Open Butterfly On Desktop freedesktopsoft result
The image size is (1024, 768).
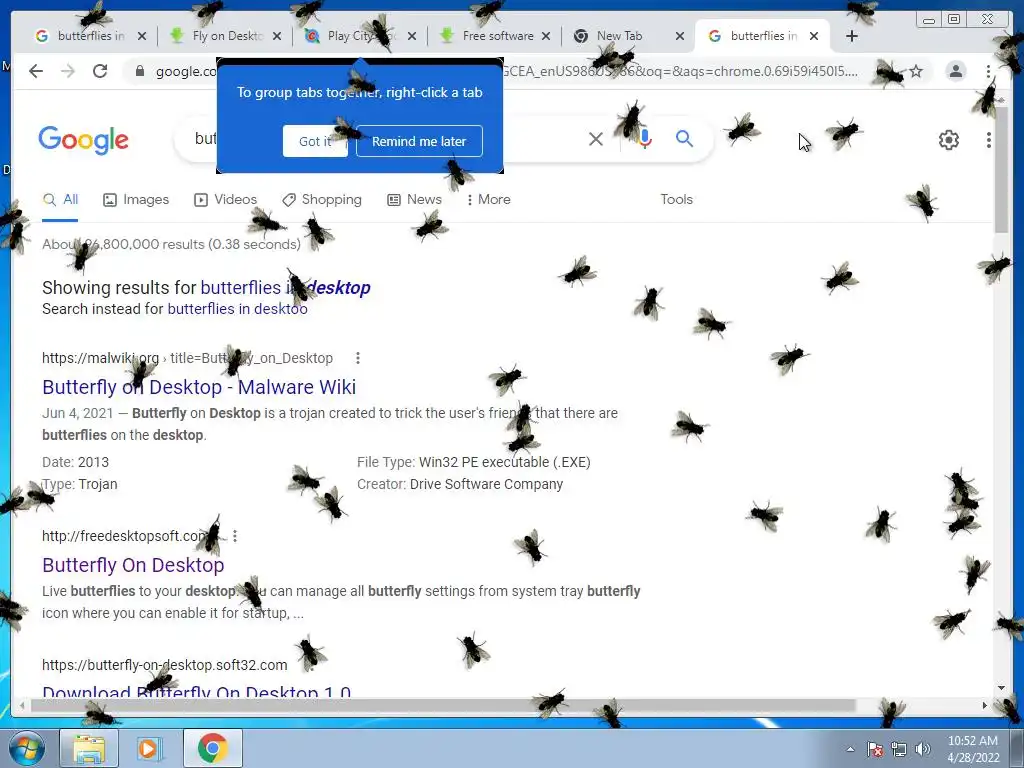pos(133,565)
